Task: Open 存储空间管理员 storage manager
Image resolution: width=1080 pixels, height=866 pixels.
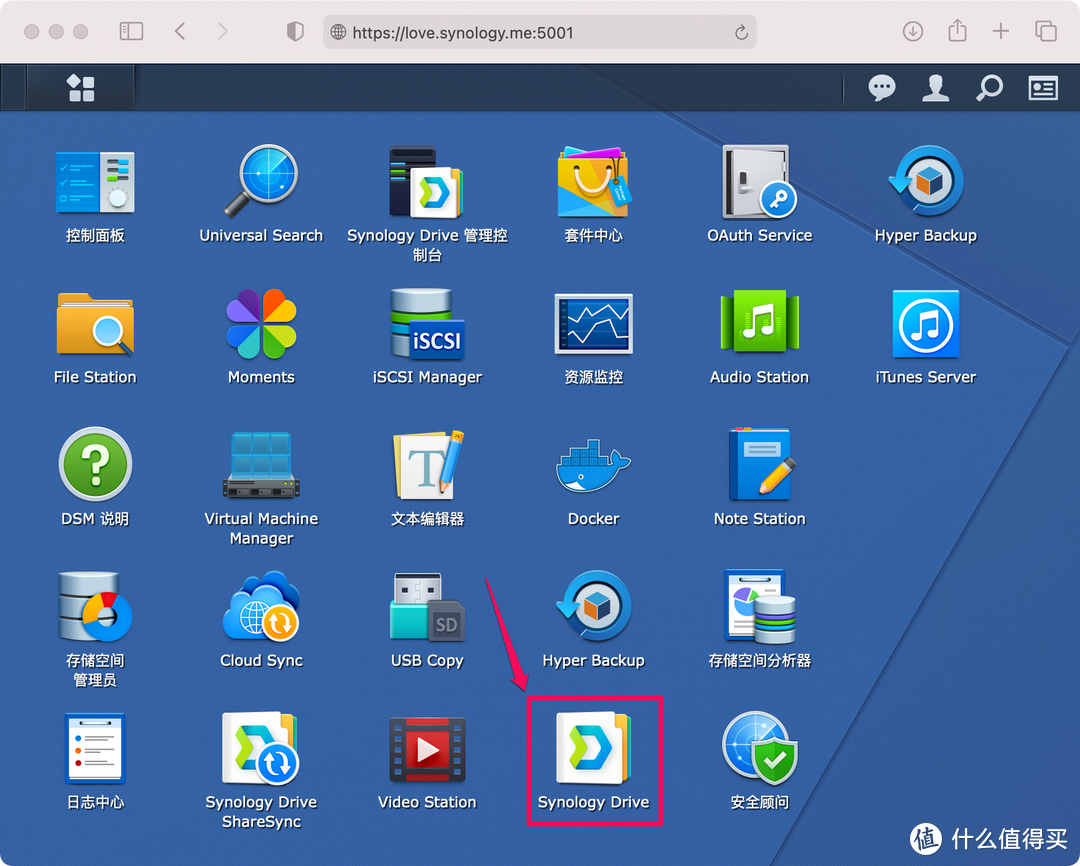Action: click(95, 607)
